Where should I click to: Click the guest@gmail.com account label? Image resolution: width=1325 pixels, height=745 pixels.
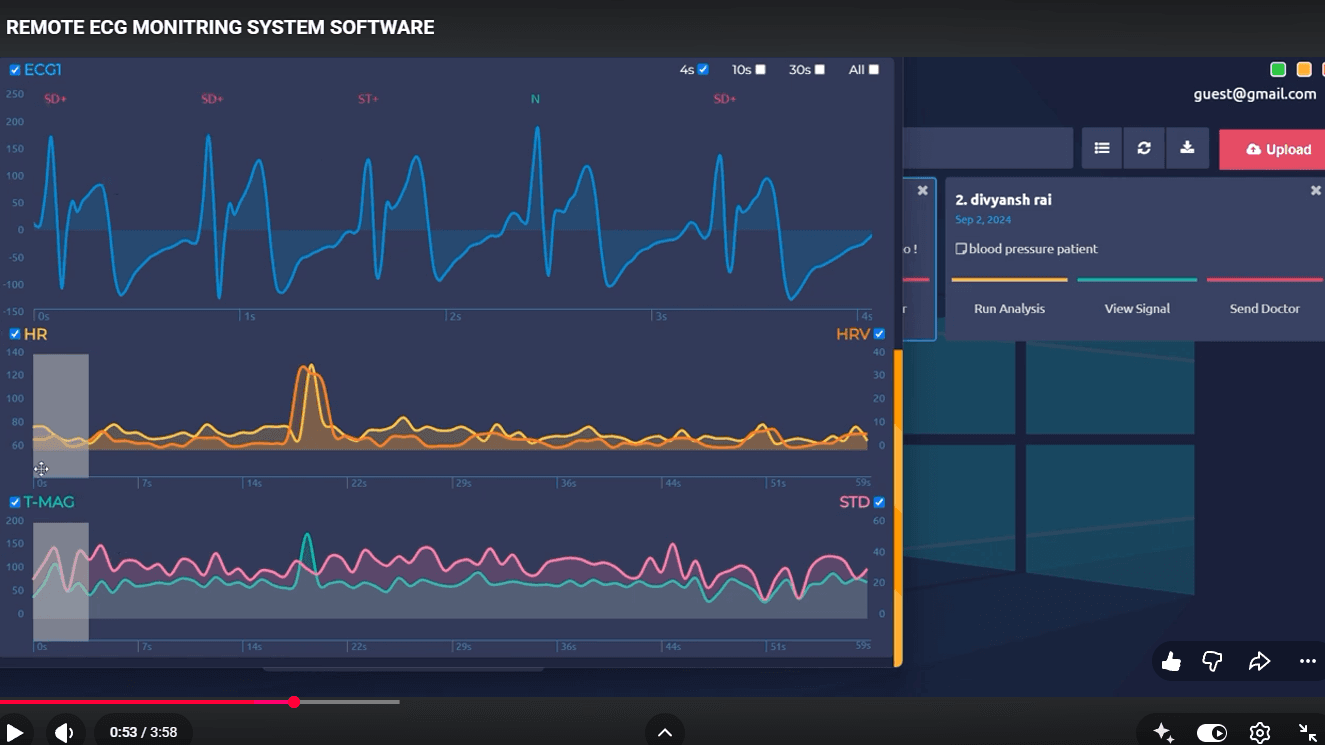[1255, 94]
